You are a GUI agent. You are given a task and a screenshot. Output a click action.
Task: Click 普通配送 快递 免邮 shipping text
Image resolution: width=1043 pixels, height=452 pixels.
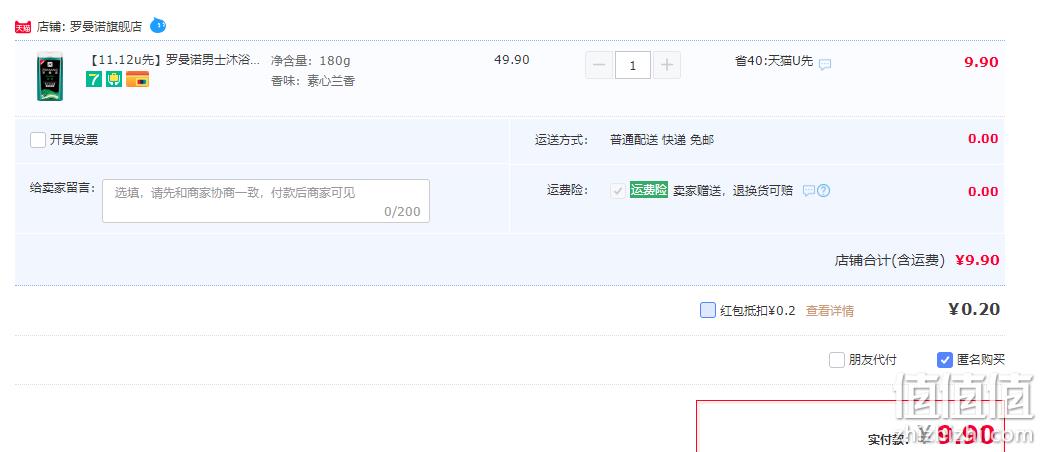click(662, 140)
